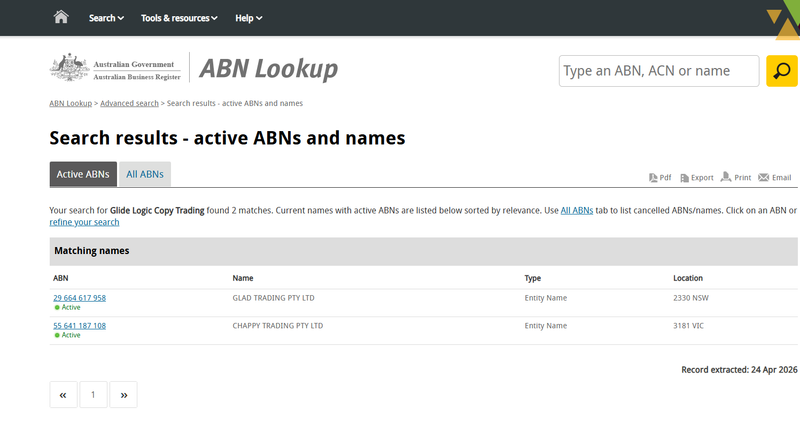This screenshot has height=430, width=800.
Task: Click the Type column header
Action: (533, 278)
